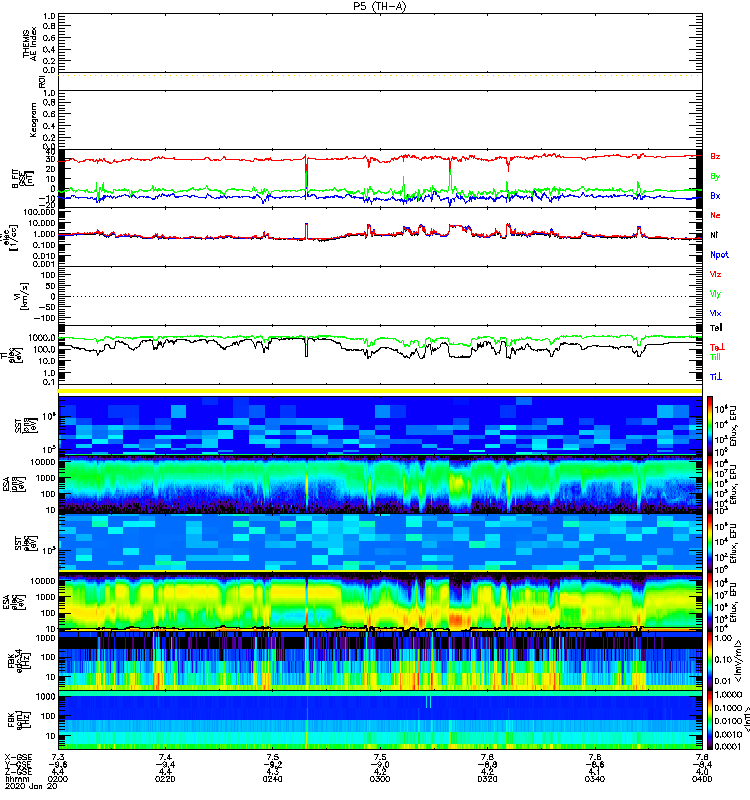This screenshot has height=800, width=750.
Task: Click the red Te perpendicular legend label
Action: tap(717, 347)
